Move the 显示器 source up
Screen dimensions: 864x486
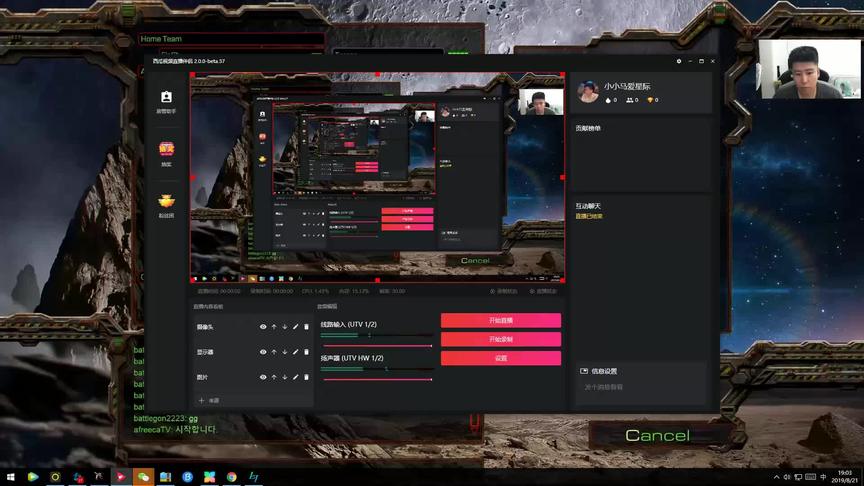pos(274,352)
